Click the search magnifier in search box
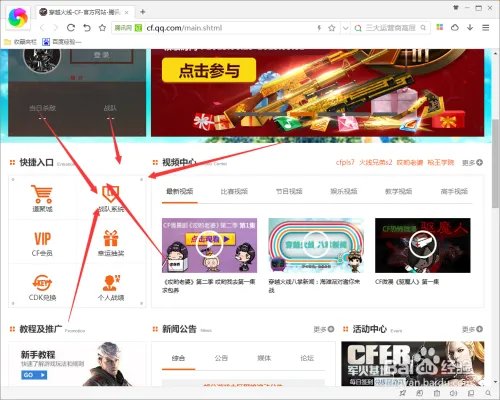500x400 pixels. pos(423,28)
